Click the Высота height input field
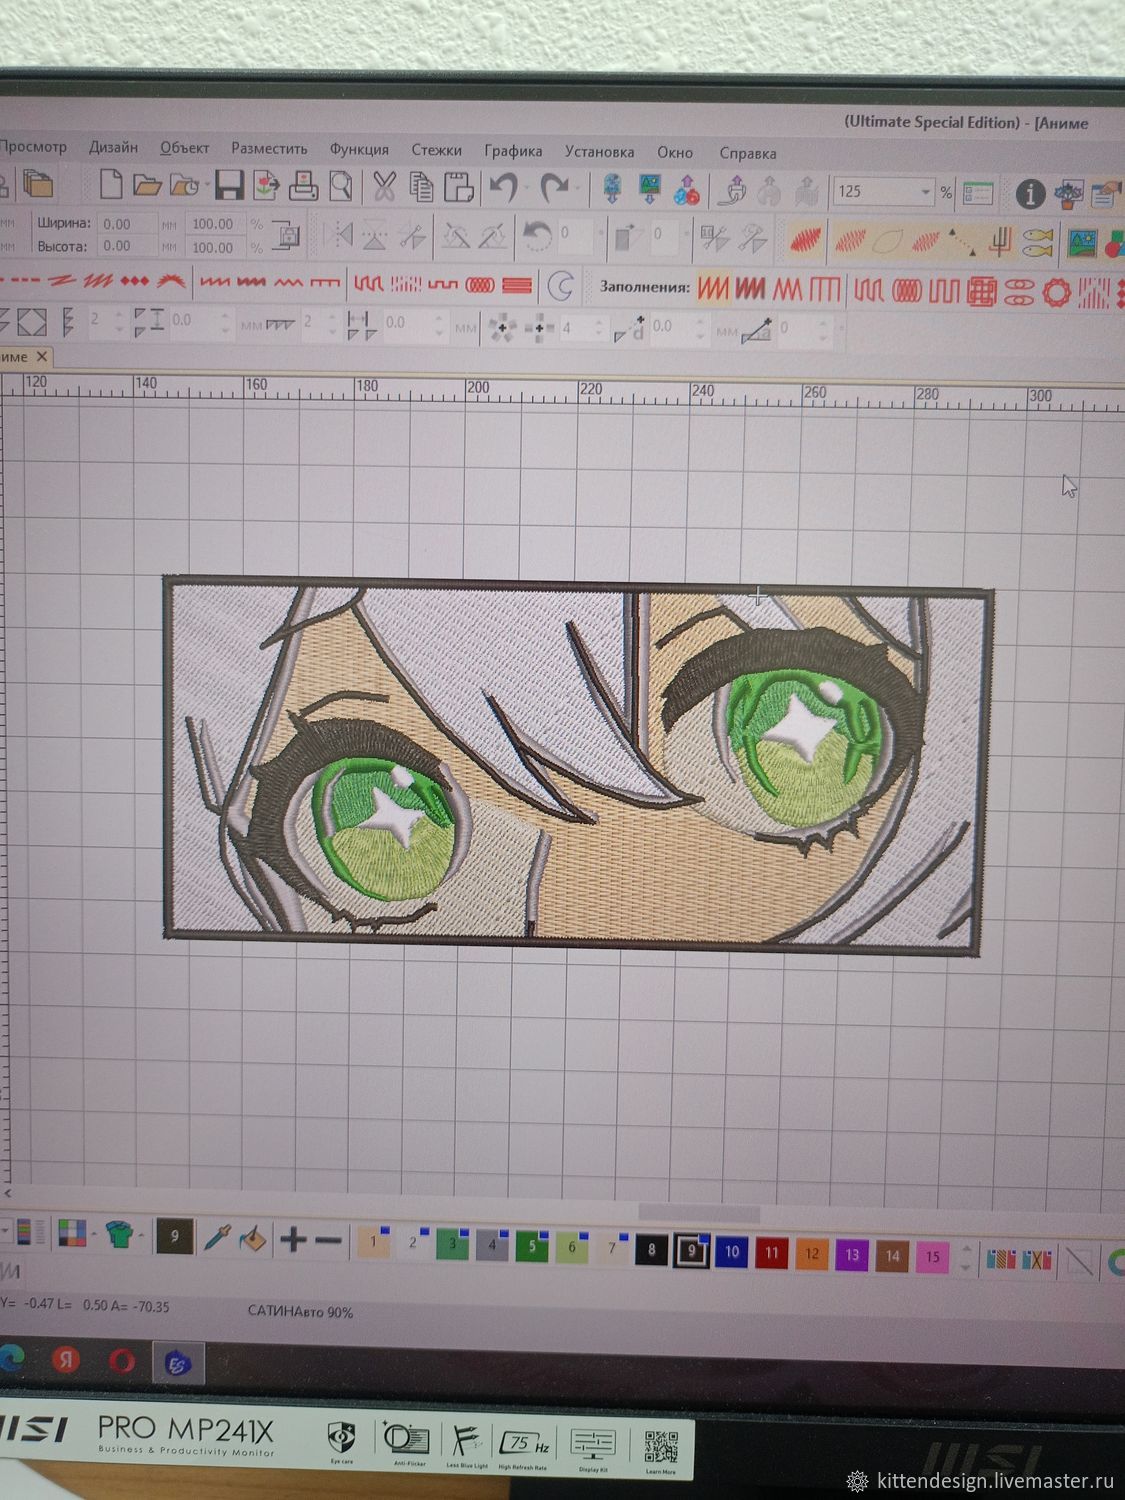Image resolution: width=1125 pixels, height=1500 pixels. point(128,246)
